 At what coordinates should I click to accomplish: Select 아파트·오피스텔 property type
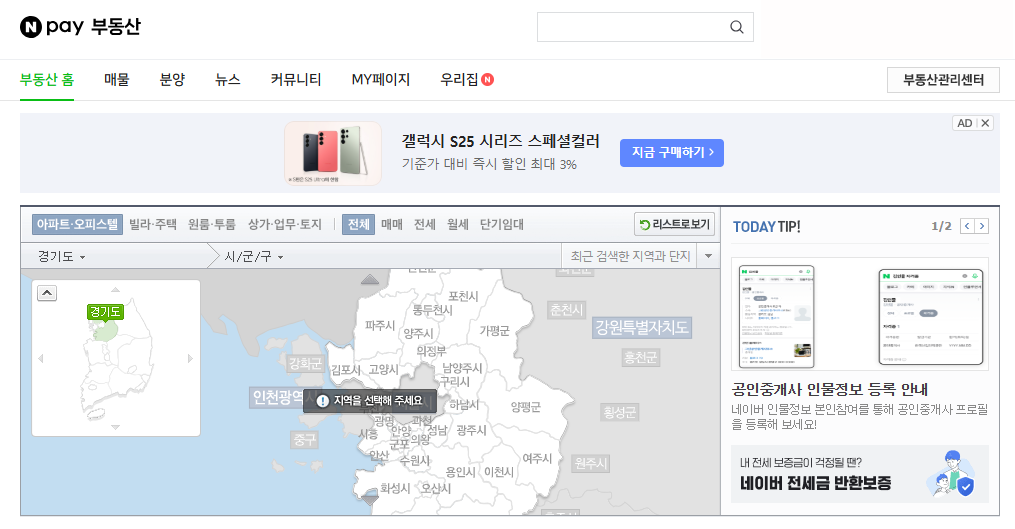[x=76, y=224]
